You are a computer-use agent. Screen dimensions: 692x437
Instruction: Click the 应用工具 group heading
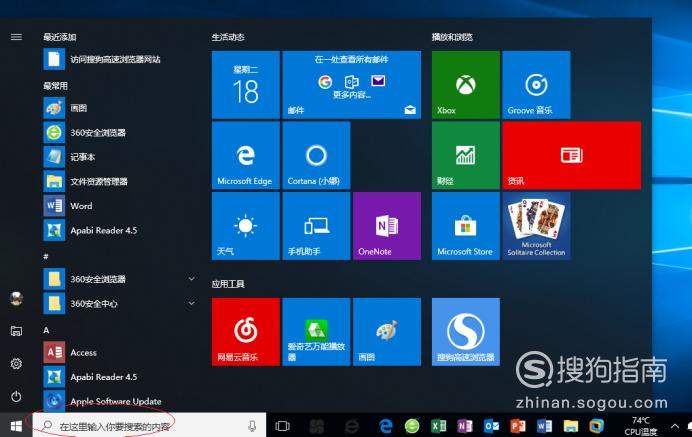[228, 284]
